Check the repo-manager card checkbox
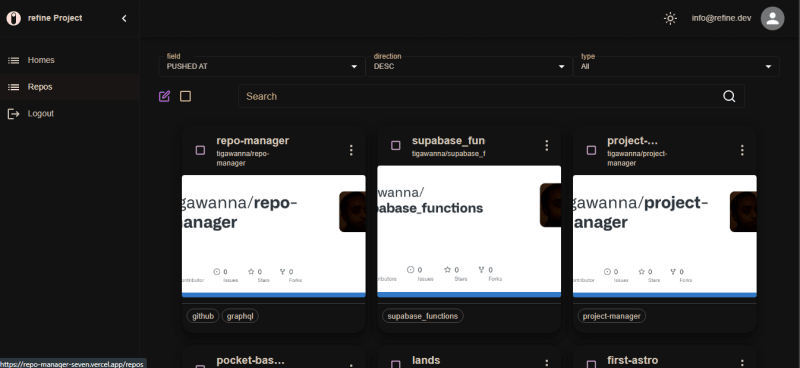Screen dimensions: 800x368 point(201,150)
